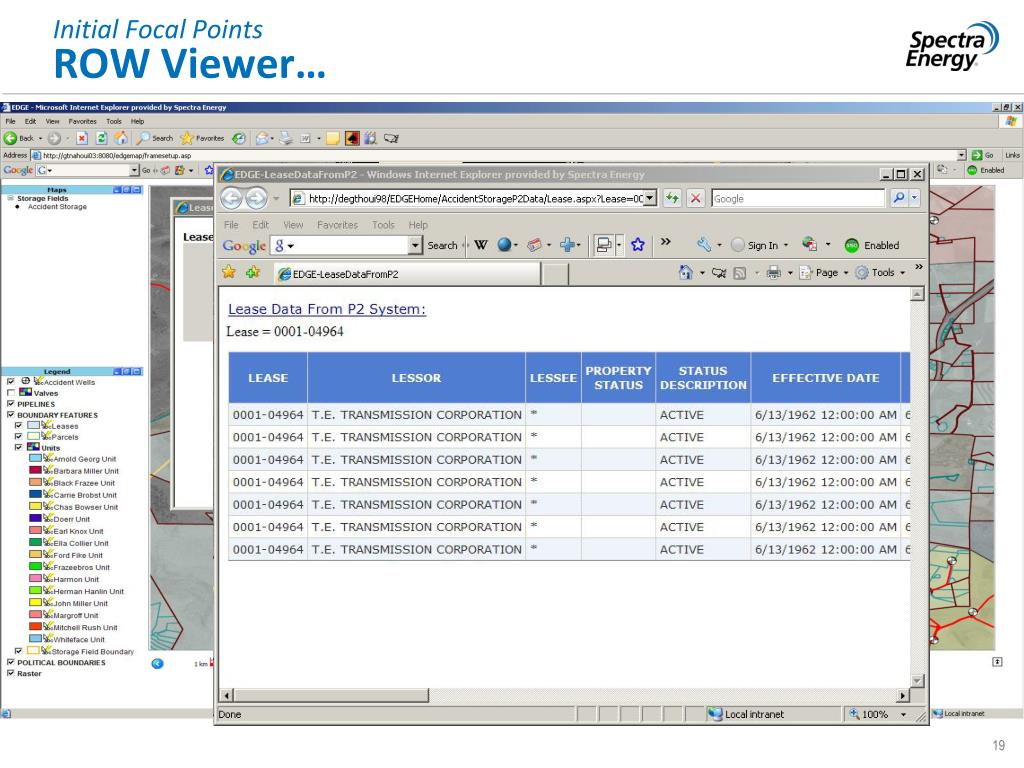
Task: Click the horizontal scrollbar thumb in popup
Action: click(x=331, y=696)
